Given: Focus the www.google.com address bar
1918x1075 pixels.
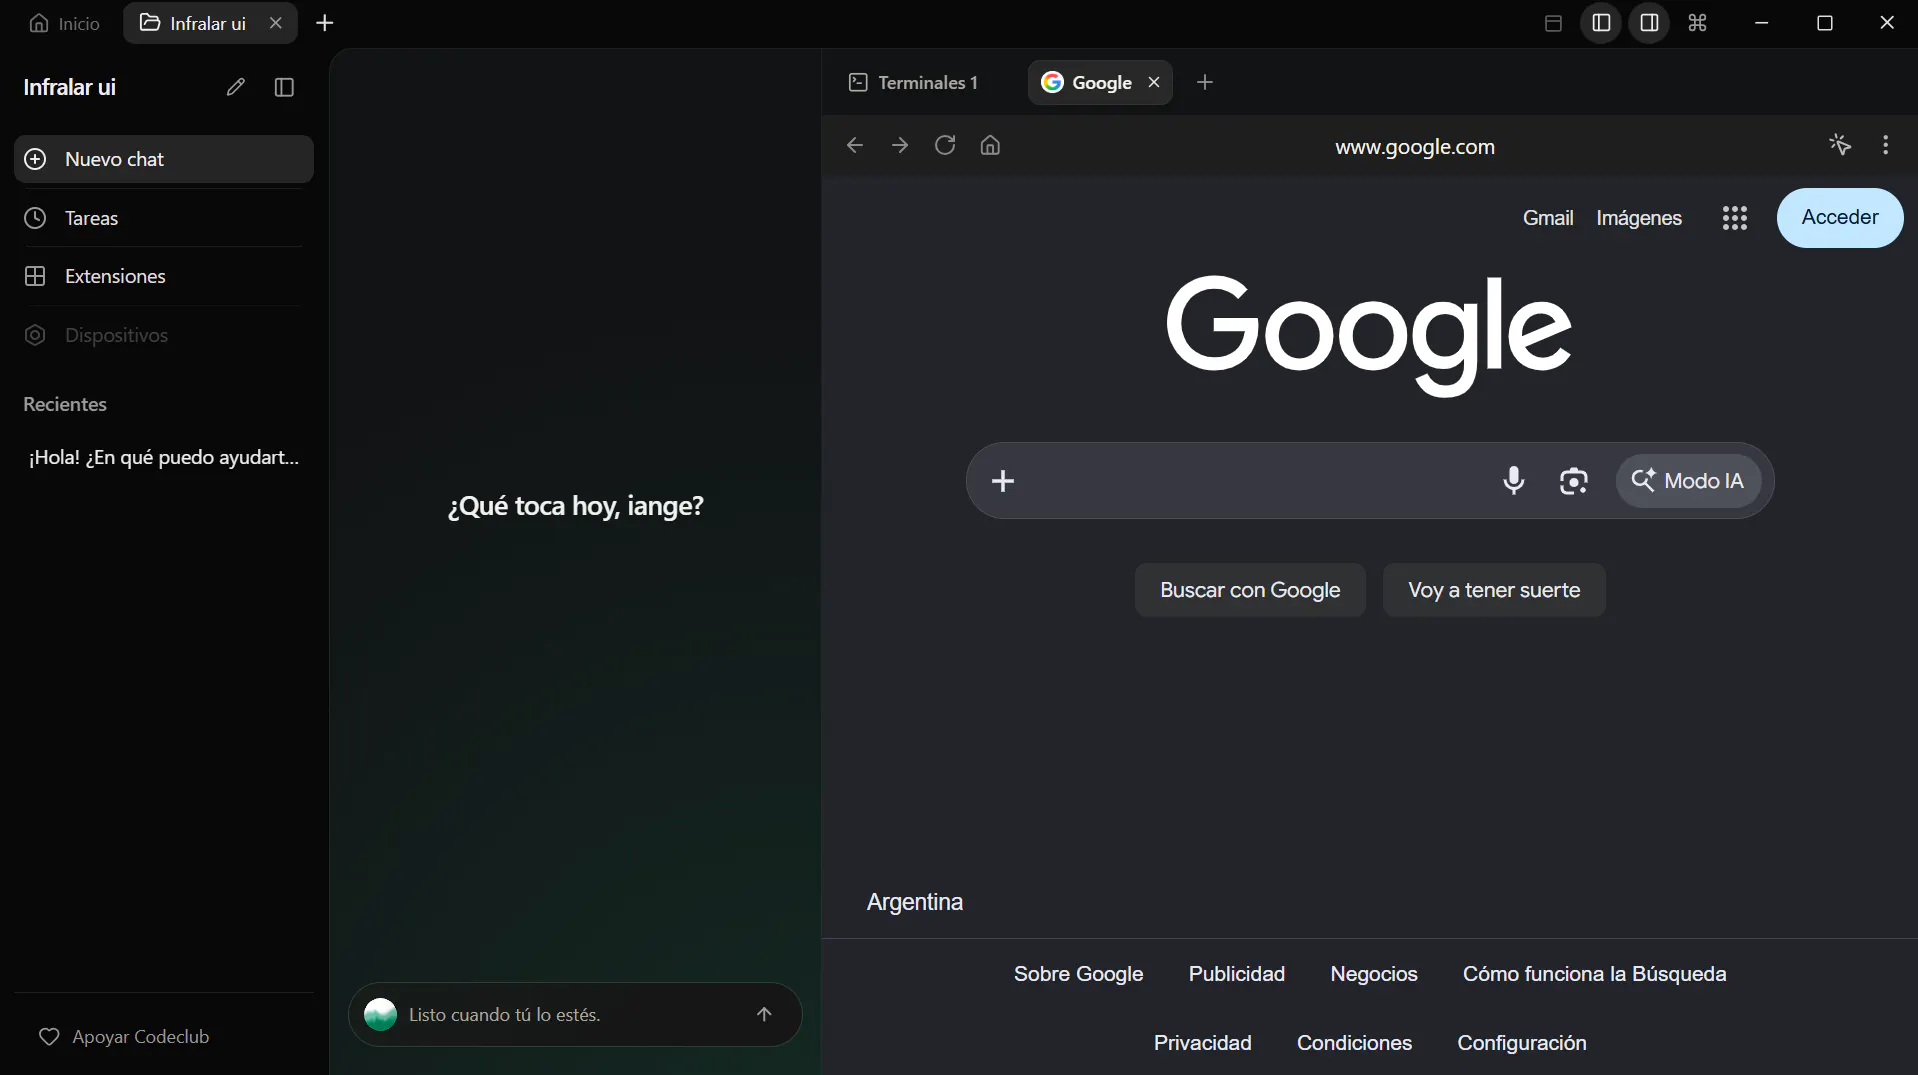Looking at the screenshot, I should click(x=1415, y=146).
